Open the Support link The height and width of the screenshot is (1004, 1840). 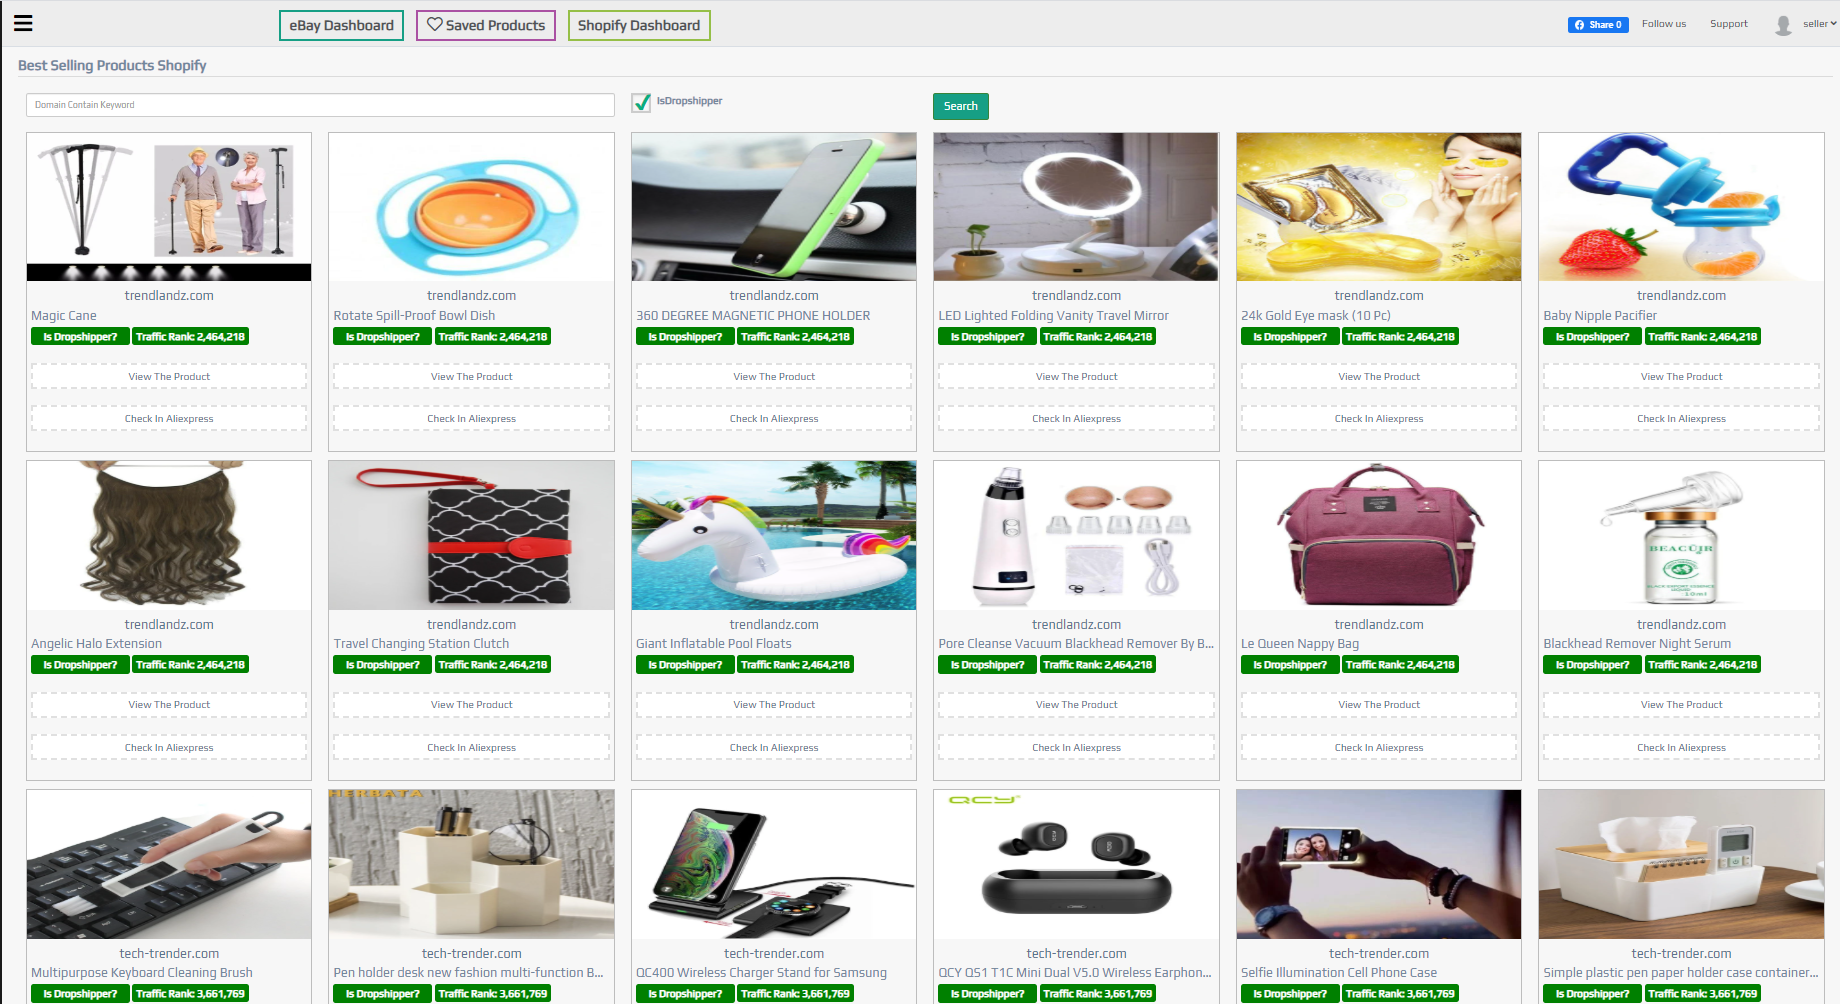(x=1729, y=24)
